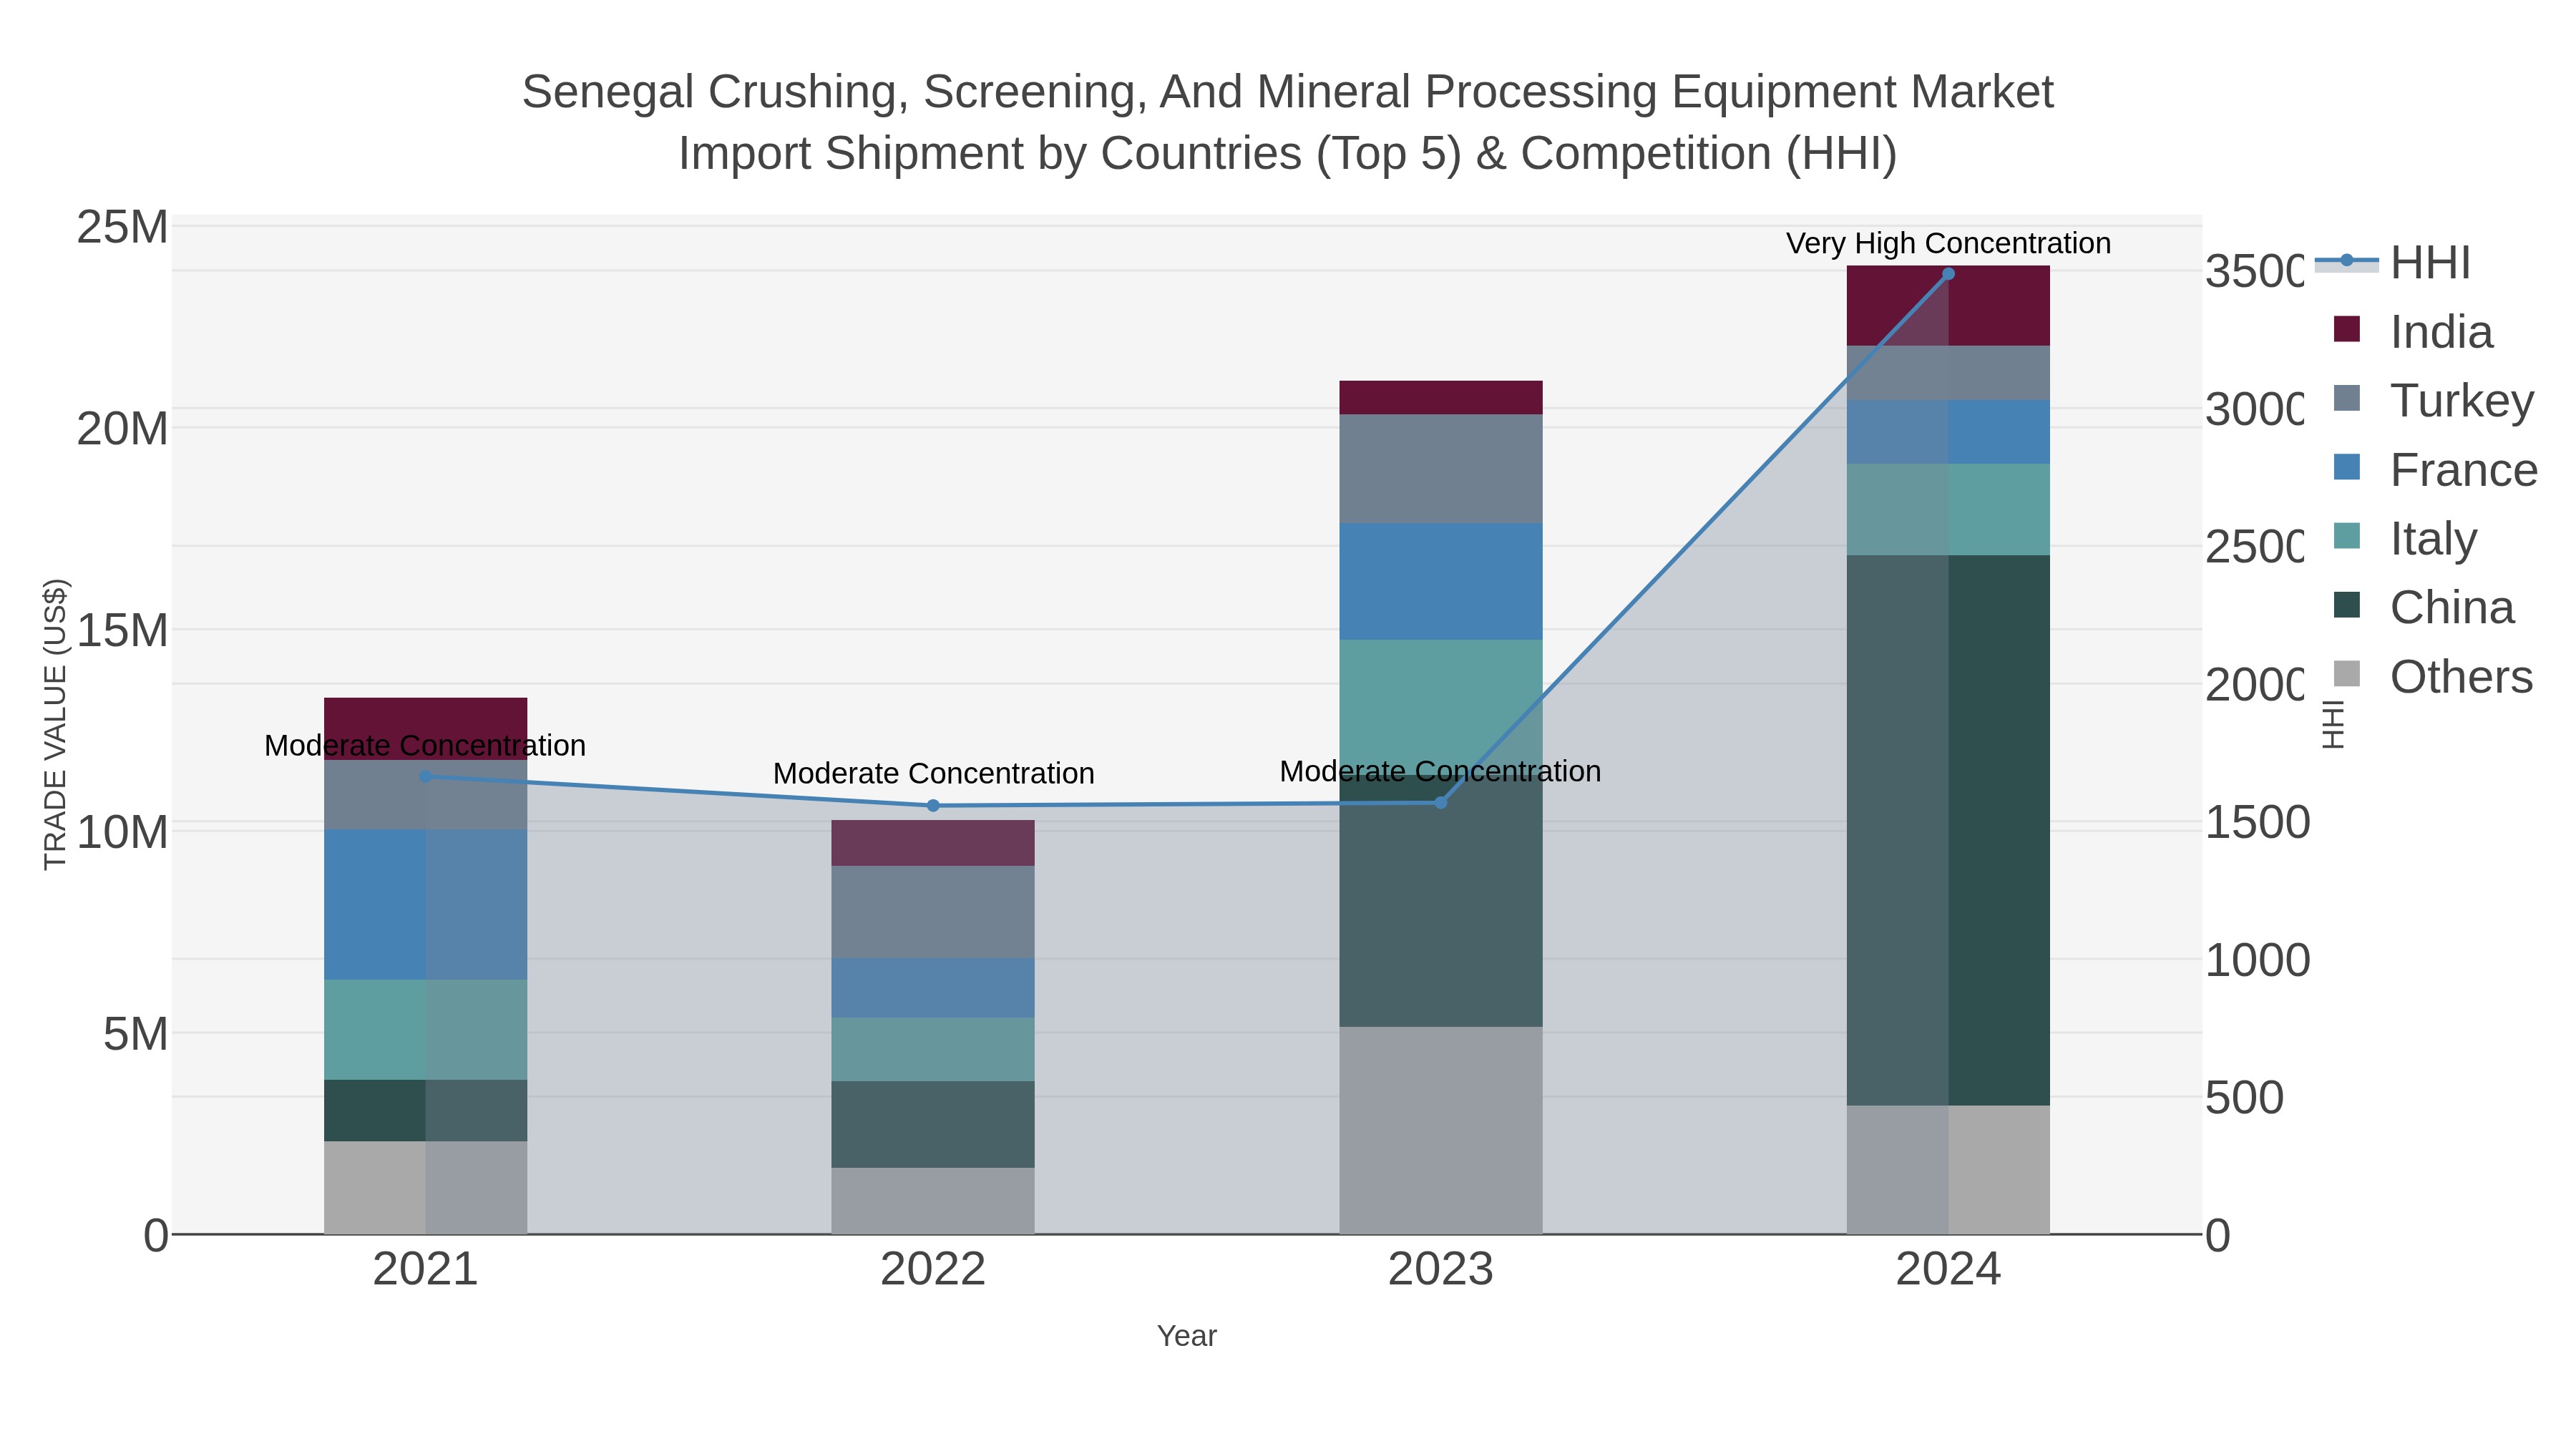Click the chart title about Senegal equipment market

coord(1288,122)
